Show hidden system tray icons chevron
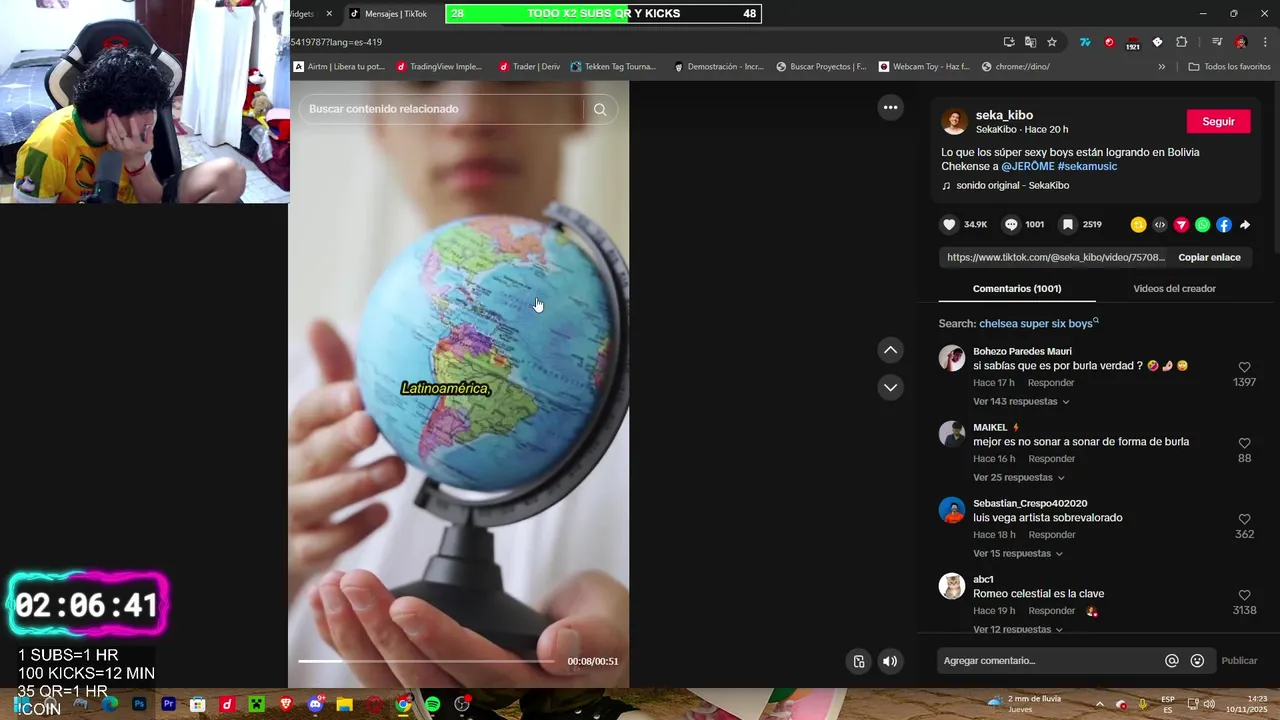The image size is (1280, 720). pyautogui.click(x=1099, y=705)
